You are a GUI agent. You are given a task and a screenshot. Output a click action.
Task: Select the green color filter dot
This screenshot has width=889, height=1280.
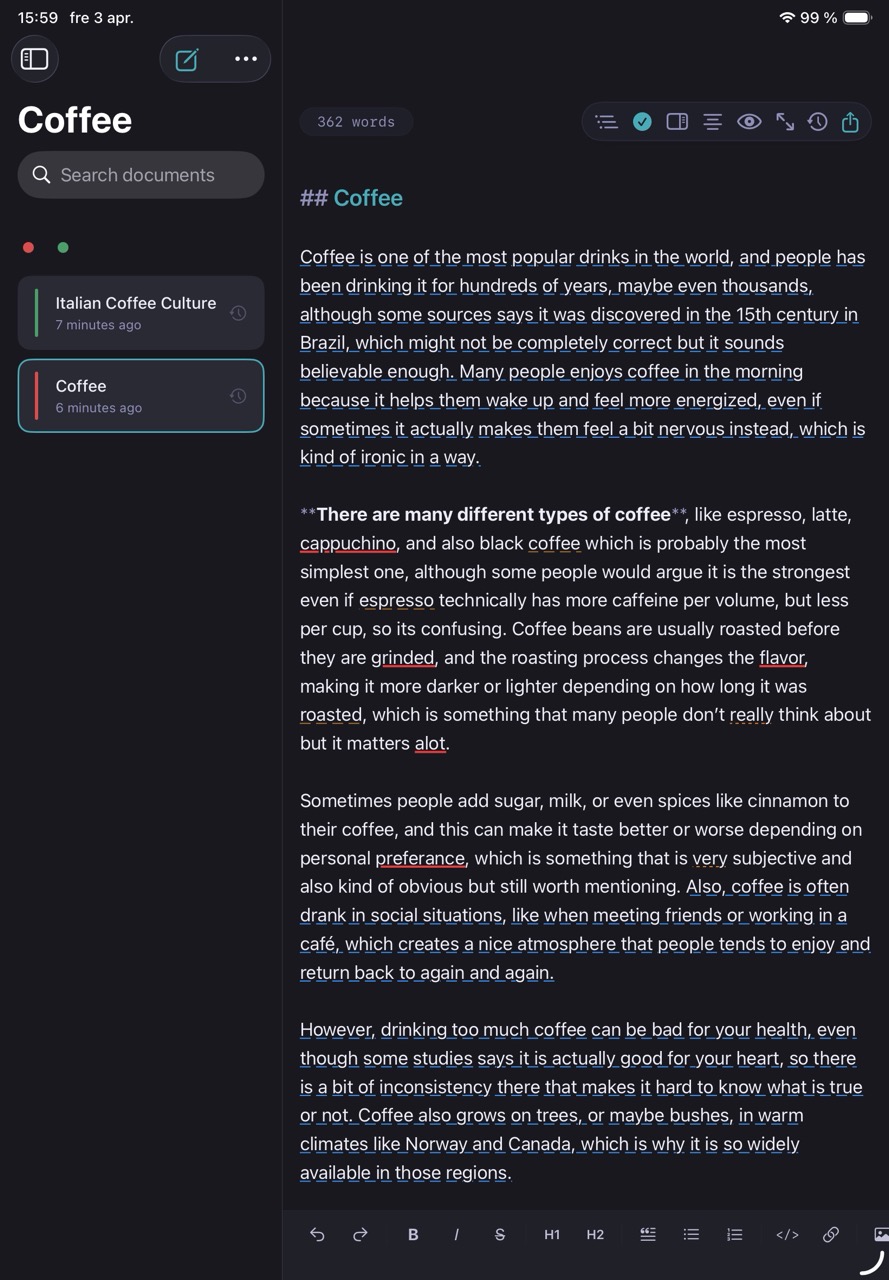tap(63, 248)
